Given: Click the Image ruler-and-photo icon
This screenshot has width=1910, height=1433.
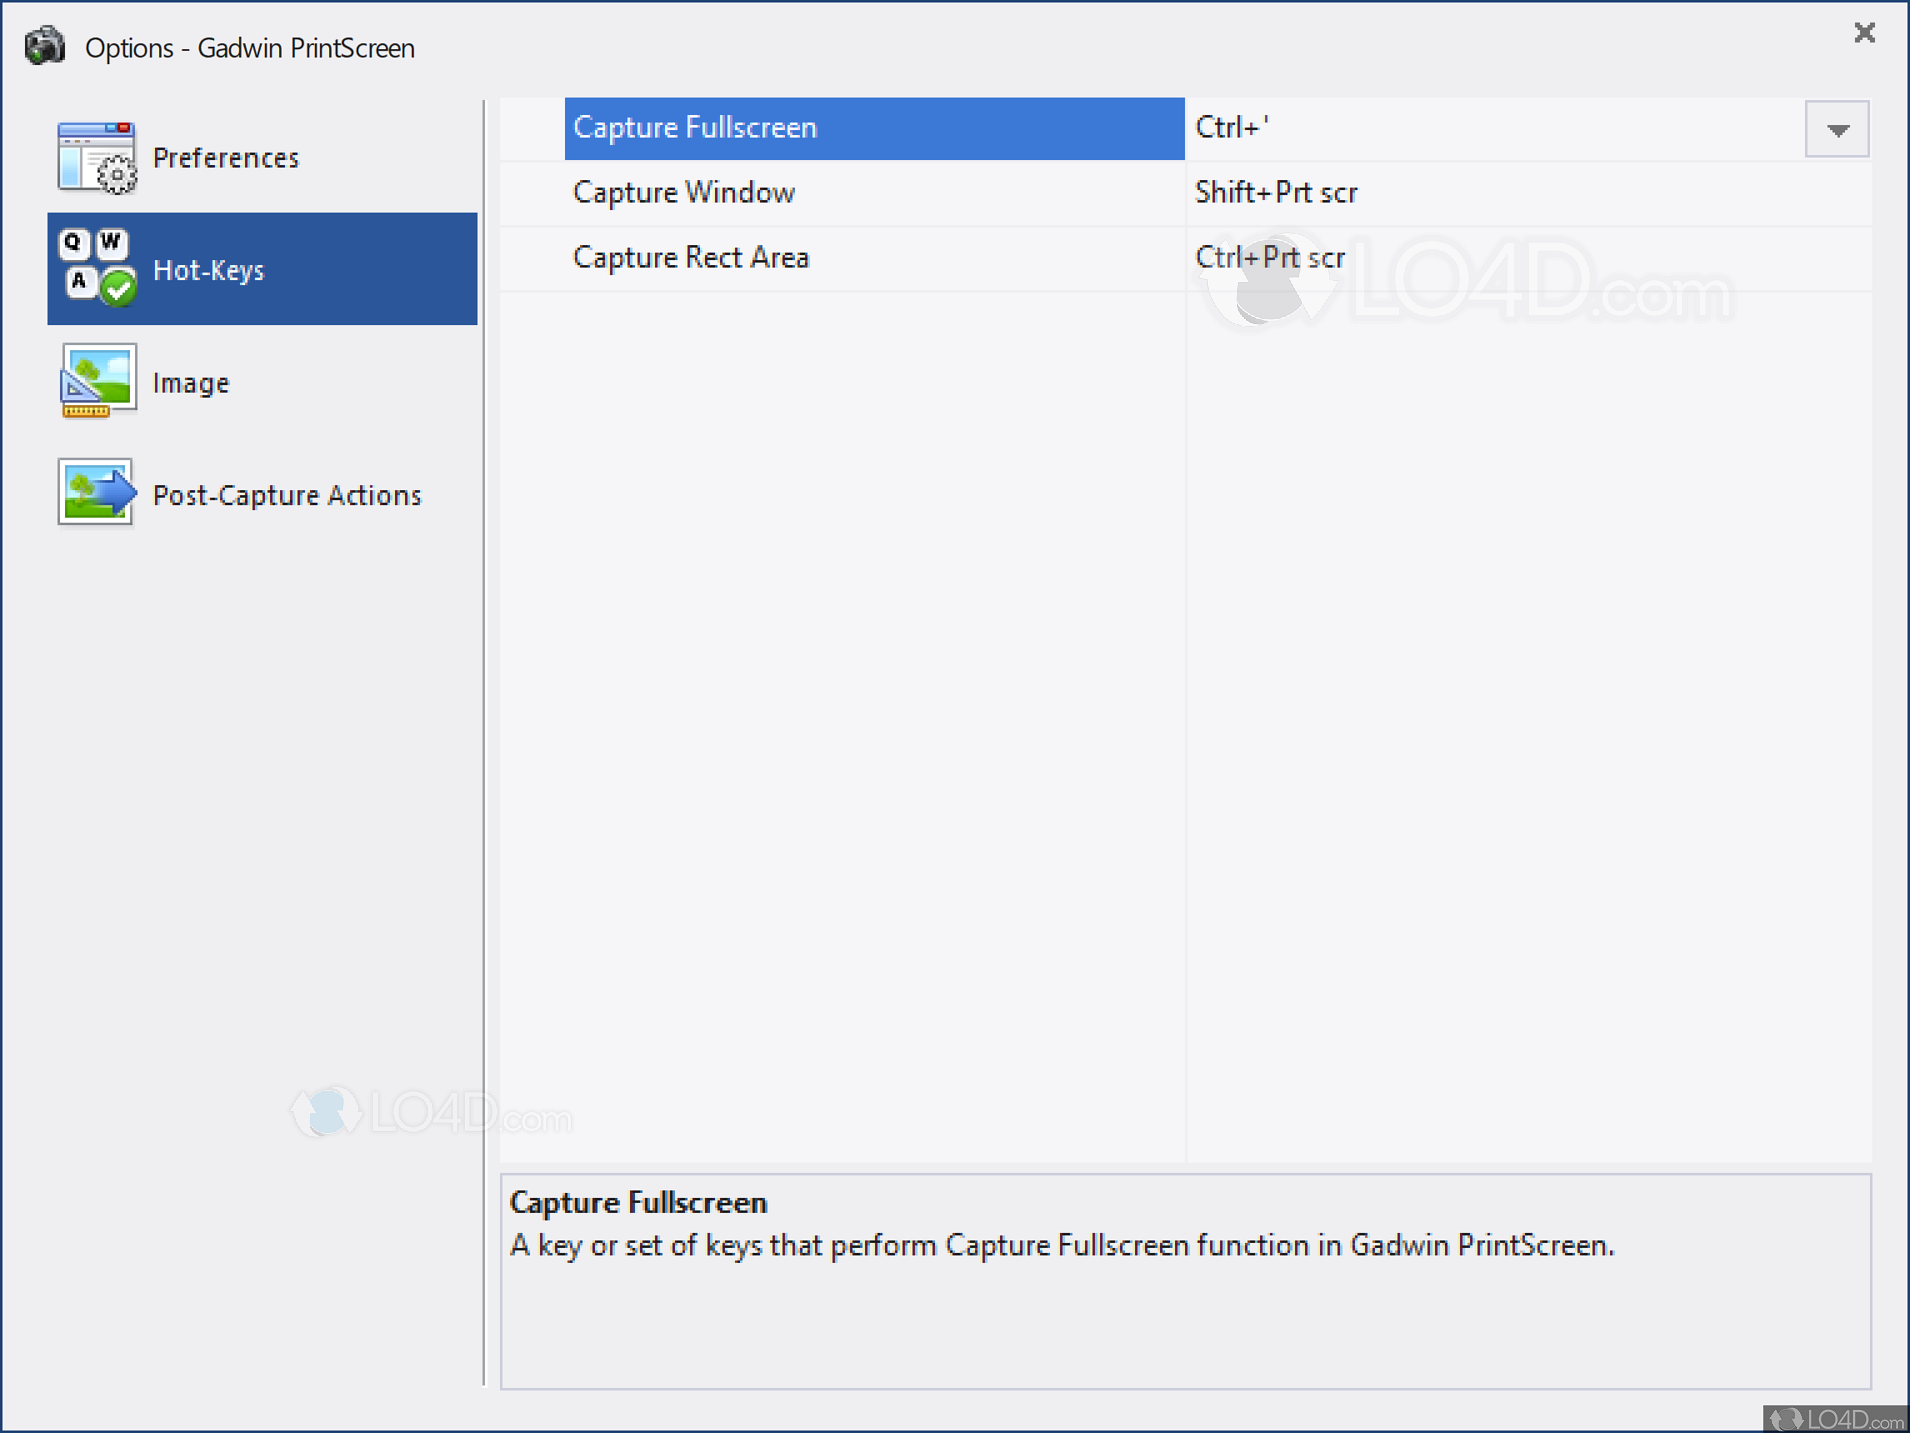Looking at the screenshot, I should [96, 381].
